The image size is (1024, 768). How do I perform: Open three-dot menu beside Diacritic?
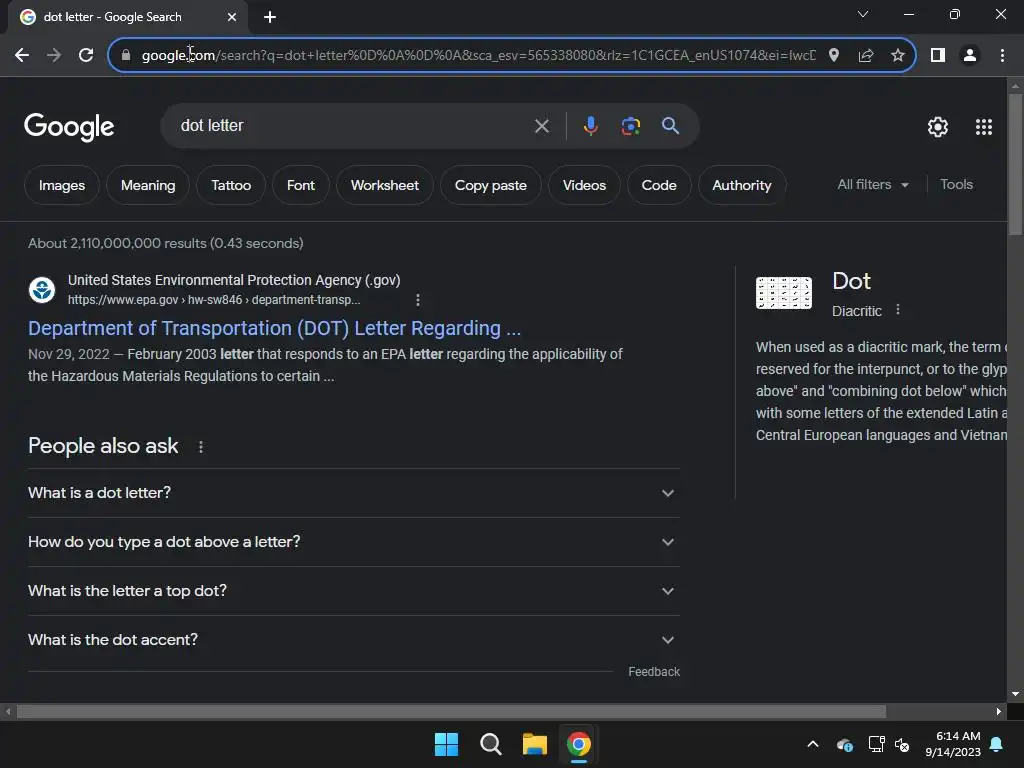[x=898, y=310]
